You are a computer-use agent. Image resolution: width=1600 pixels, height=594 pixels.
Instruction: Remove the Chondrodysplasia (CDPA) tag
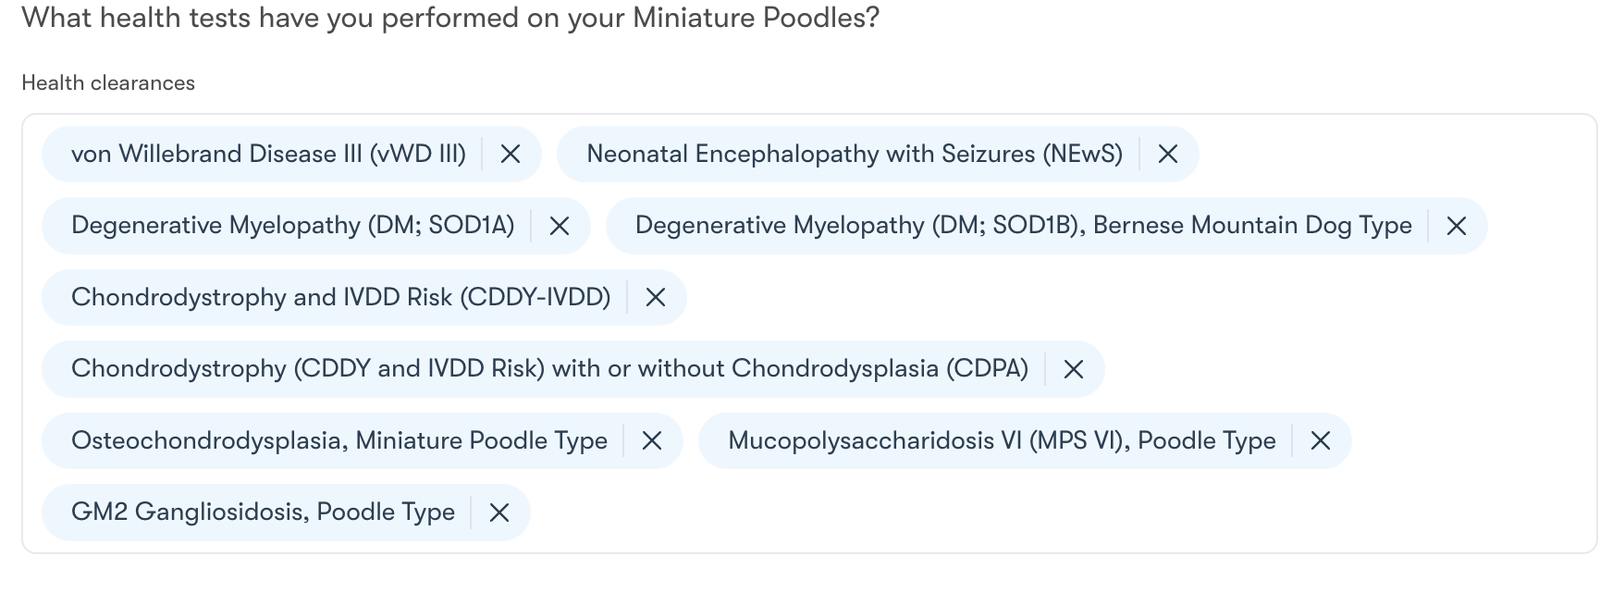pos(1073,369)
